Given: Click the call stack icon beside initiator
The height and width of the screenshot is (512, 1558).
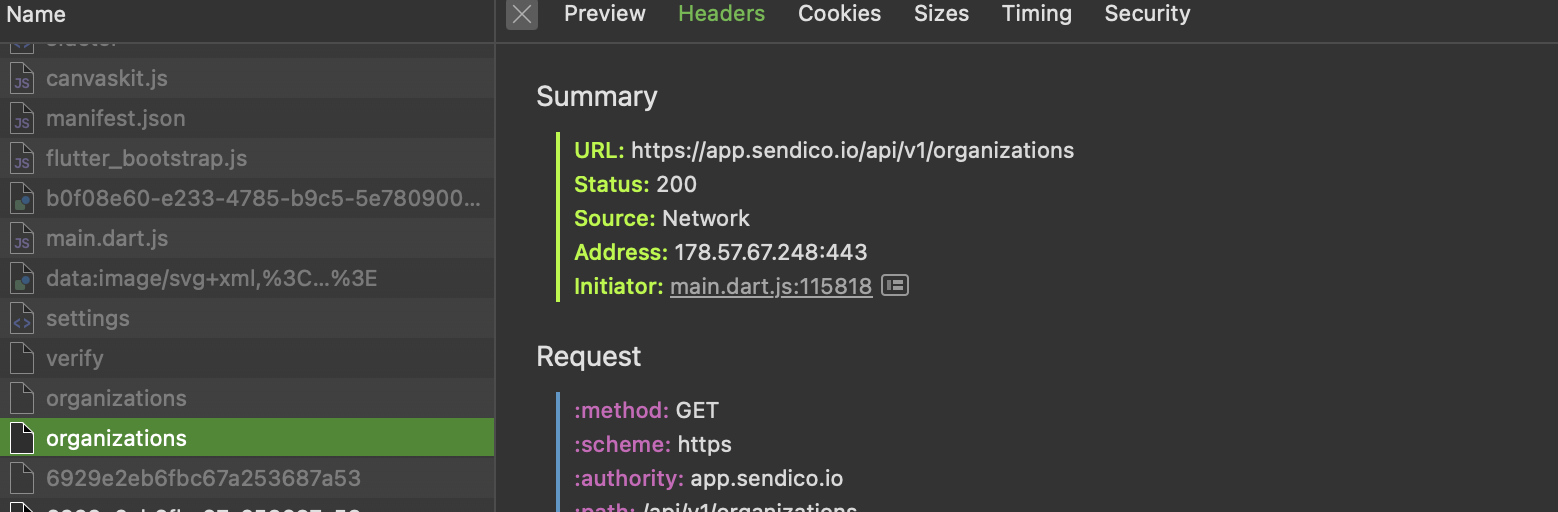Looking at the screenshot, I should [x=895, y=286].
